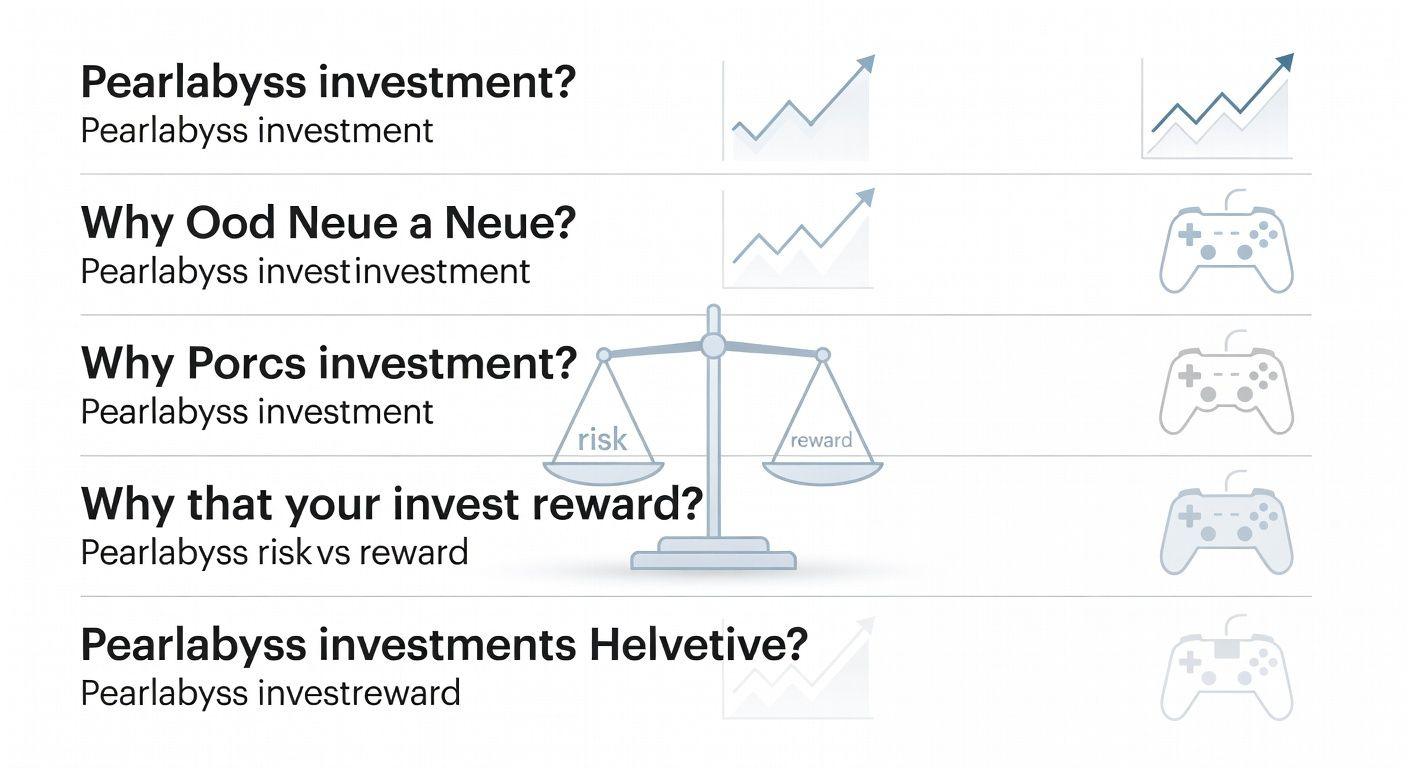1408x768 pixels.
Task: Click the chart icon beside Why Ood Neue
Action: (800, 238)
